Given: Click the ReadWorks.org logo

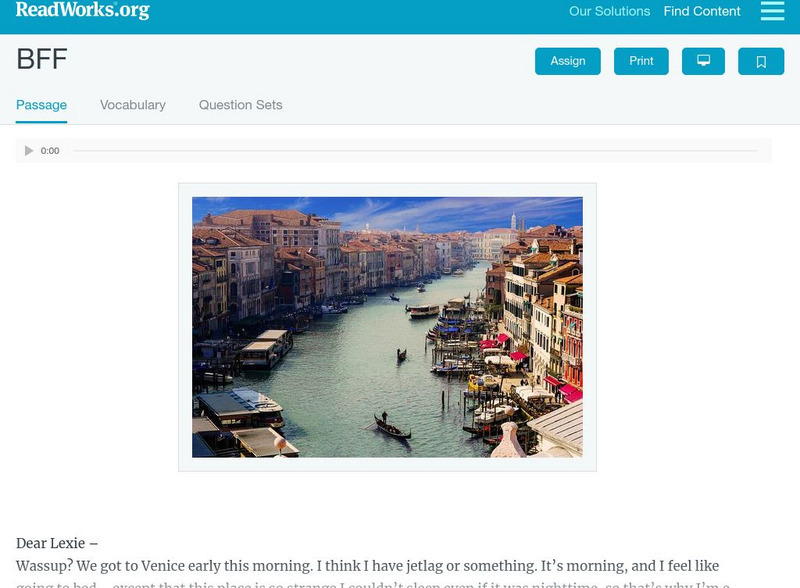Looking at the screenshot, I should 83,10.
